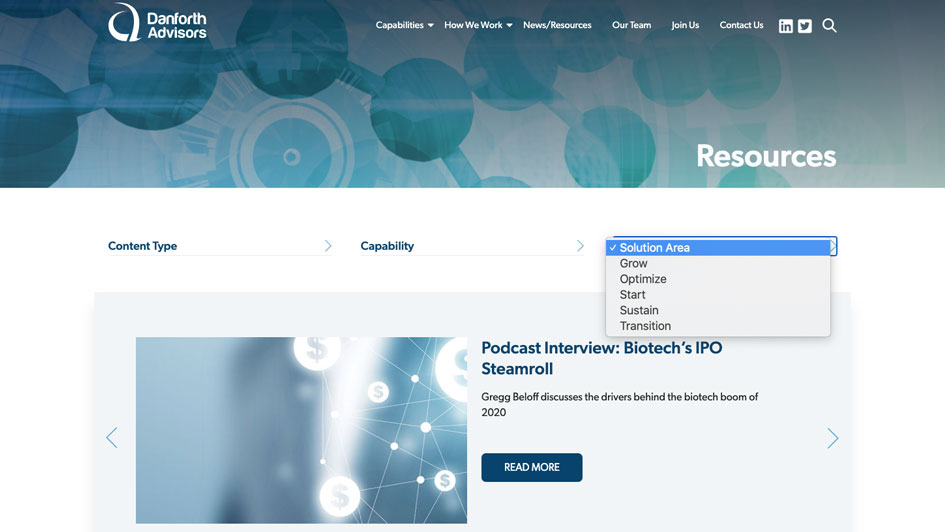Open the LinkedIn social icon
945x532 pixels.
click(x=786, y=26)
